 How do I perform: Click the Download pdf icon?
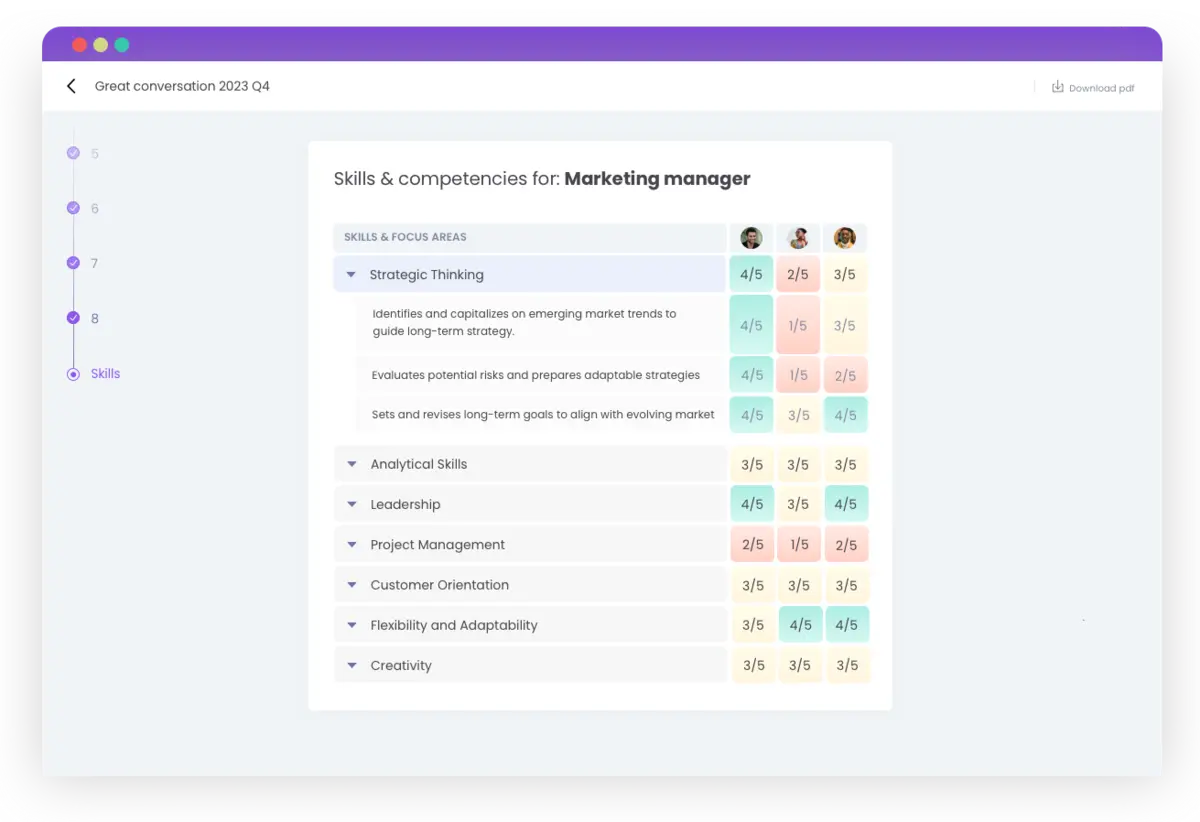tap(1057, 87)
